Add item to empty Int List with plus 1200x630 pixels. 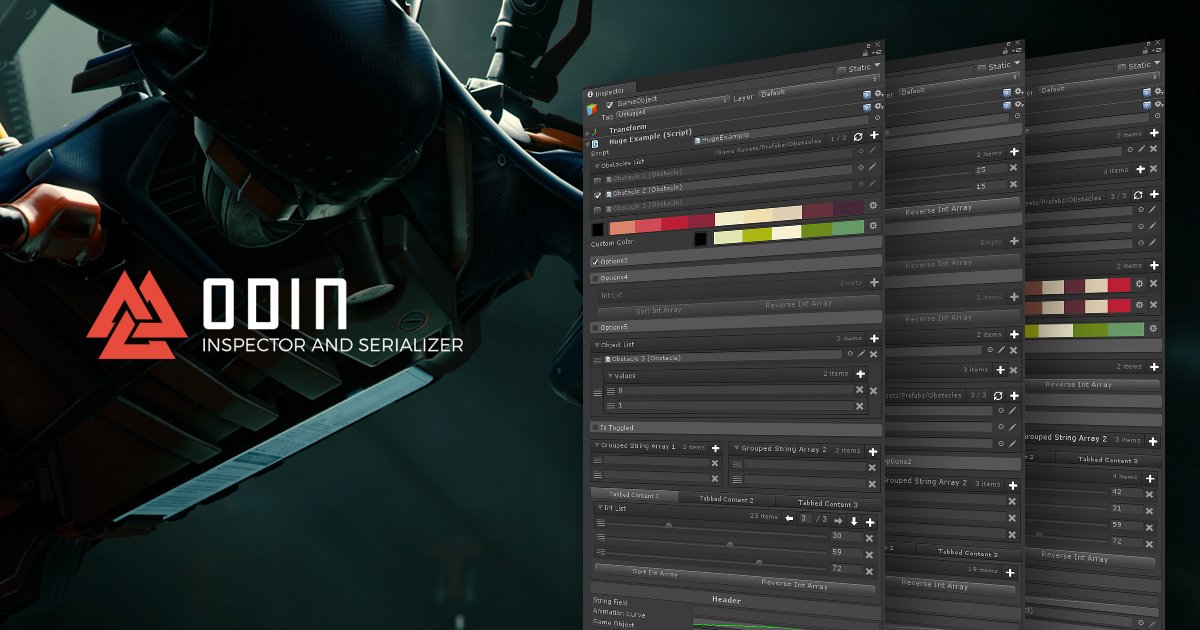tap(874, 283)
